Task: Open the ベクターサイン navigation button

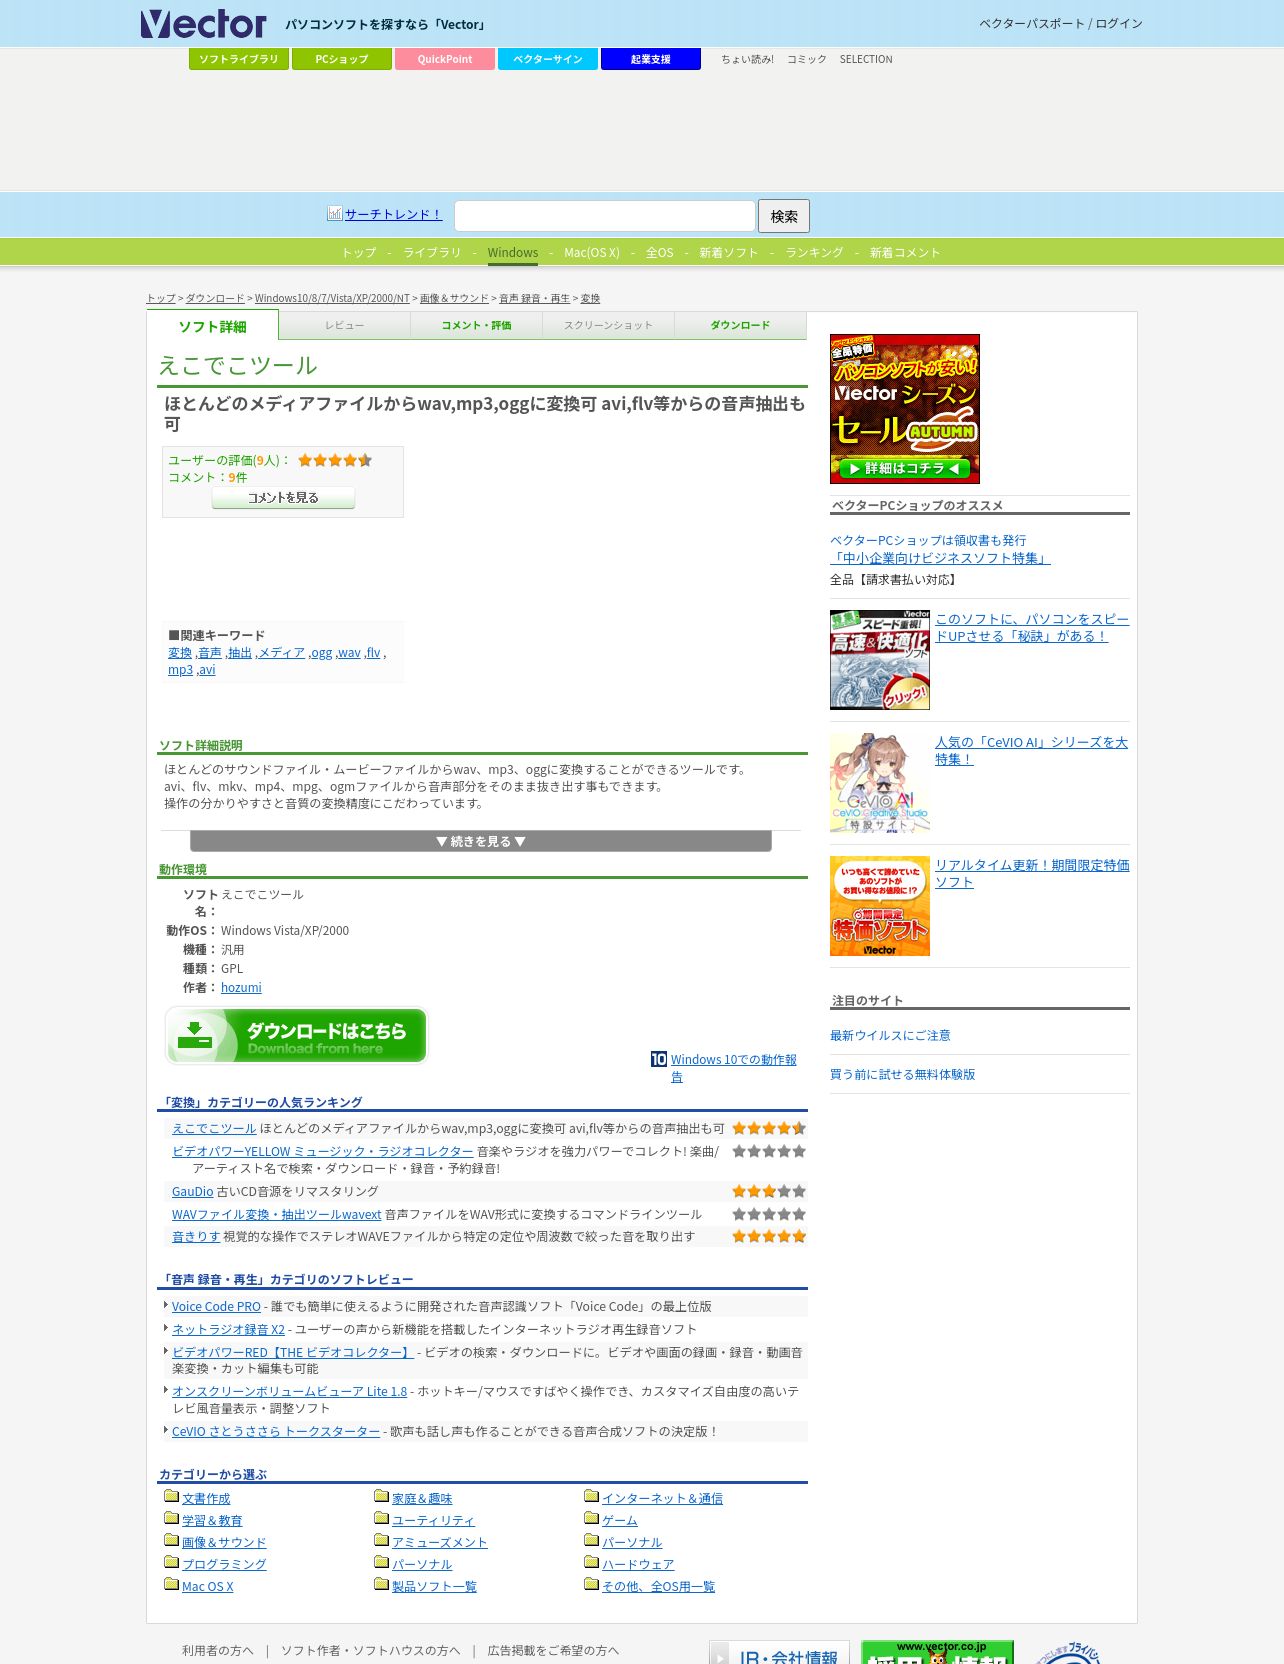Action: [x=548, y=59]
